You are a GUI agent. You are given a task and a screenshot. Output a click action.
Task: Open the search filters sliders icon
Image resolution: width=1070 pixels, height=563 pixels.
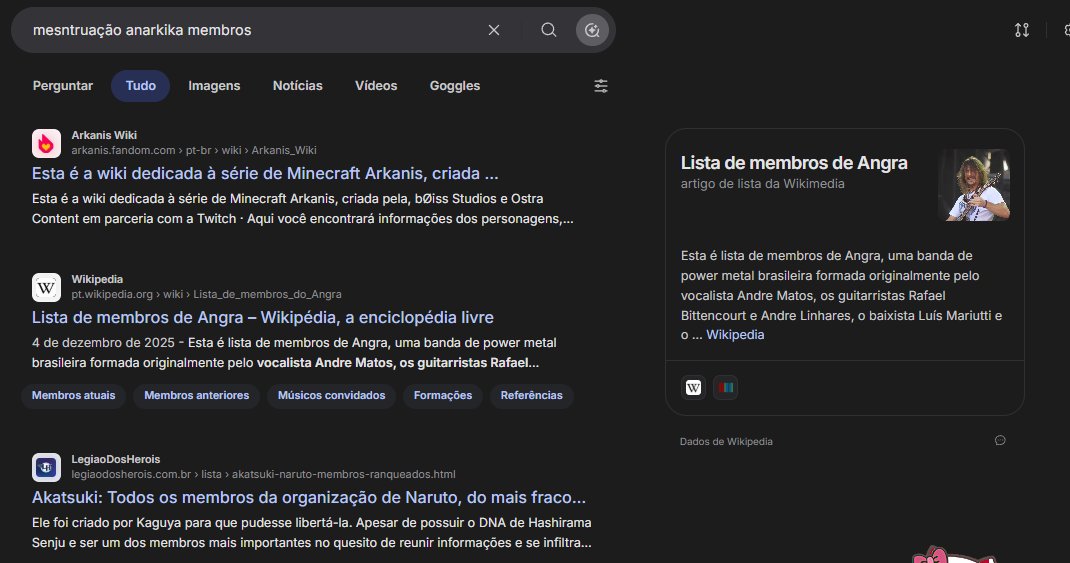601,86
